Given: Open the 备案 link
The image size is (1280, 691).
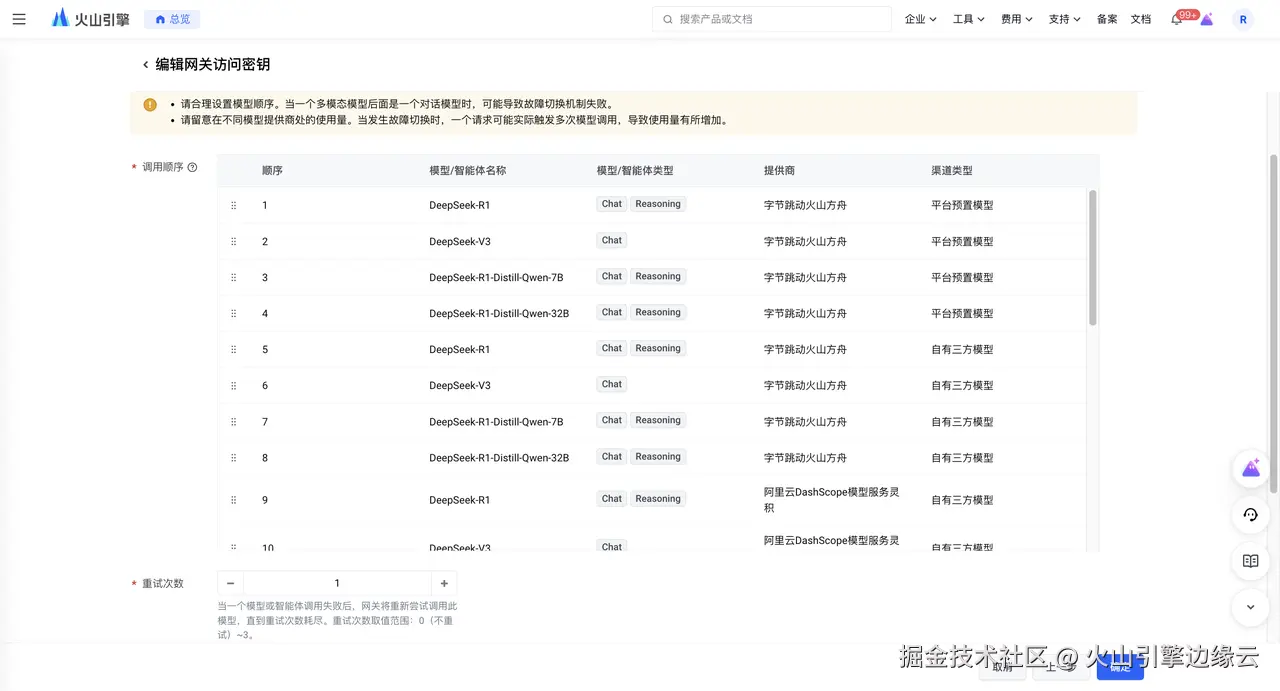Looking at the screenshot, I should click(x=1107, y=19).
